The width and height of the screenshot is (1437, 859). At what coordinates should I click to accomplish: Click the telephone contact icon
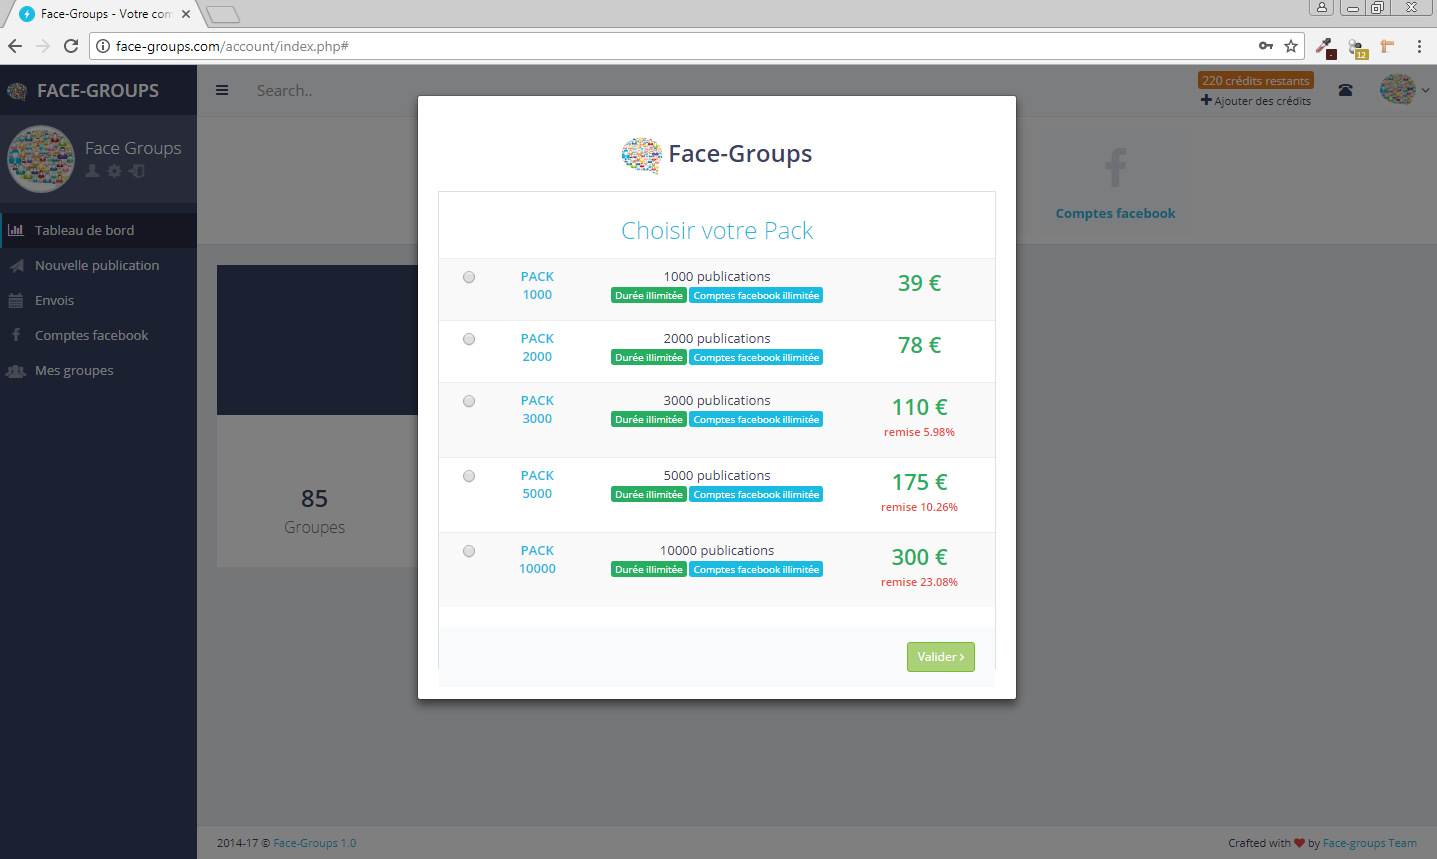(x=1345, y=90)
